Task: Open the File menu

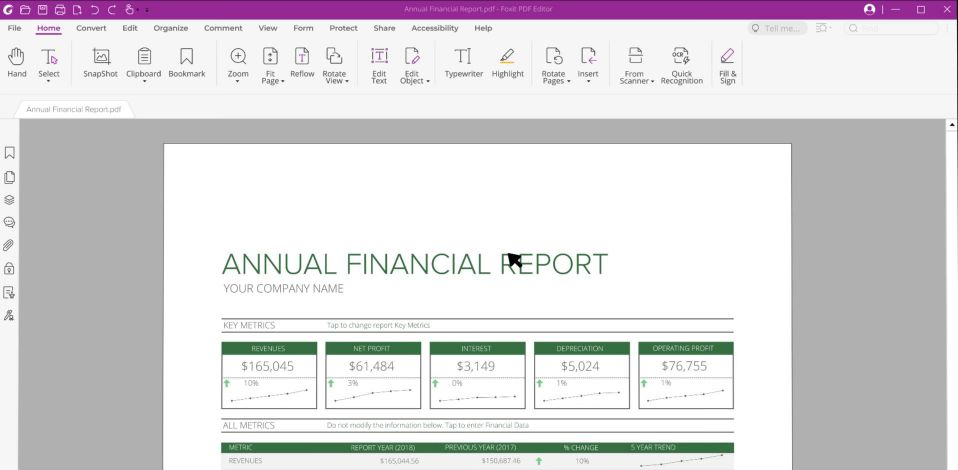Action: click(14, 28)
